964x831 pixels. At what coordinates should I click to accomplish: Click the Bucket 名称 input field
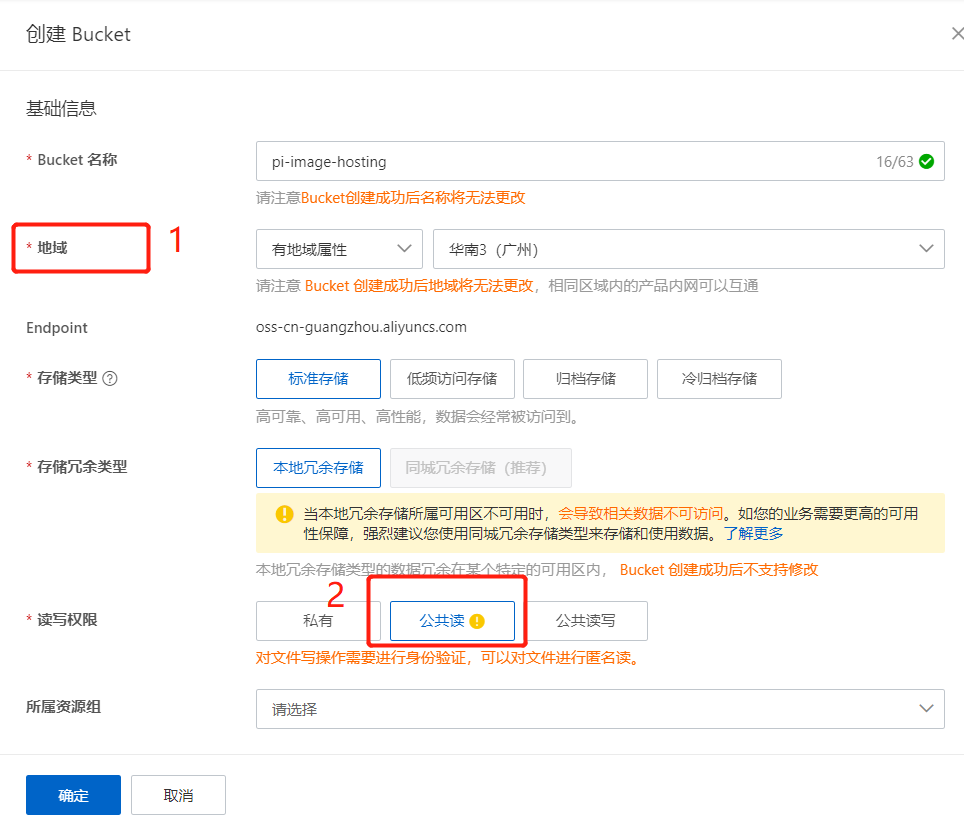coord(560,161)
